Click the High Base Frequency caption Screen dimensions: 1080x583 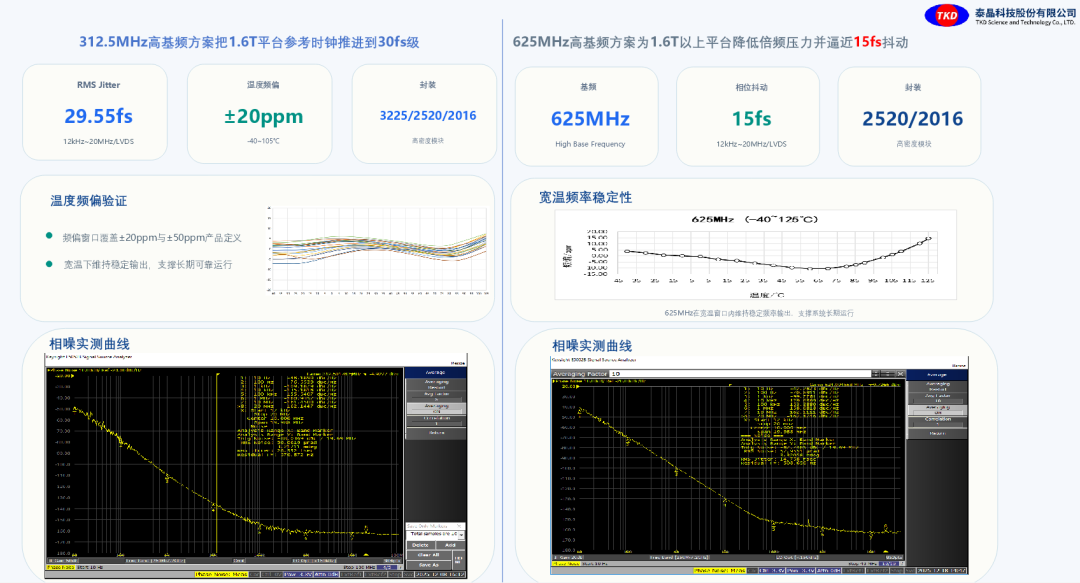coord(590,144)
